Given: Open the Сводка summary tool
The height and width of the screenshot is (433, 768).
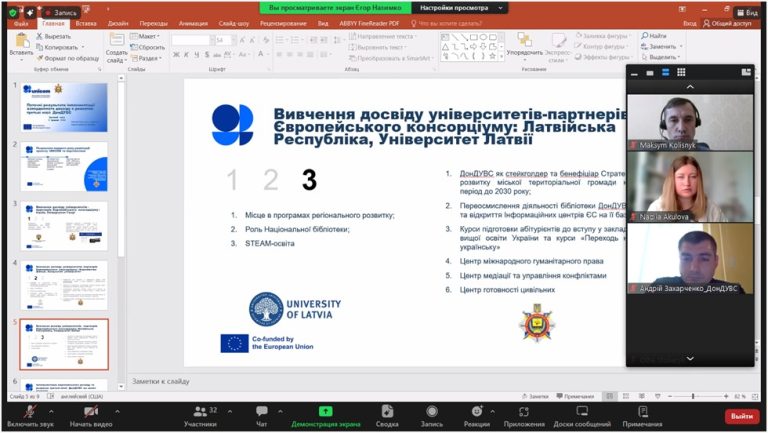Looking at the screenshot, I should [387, 416].
